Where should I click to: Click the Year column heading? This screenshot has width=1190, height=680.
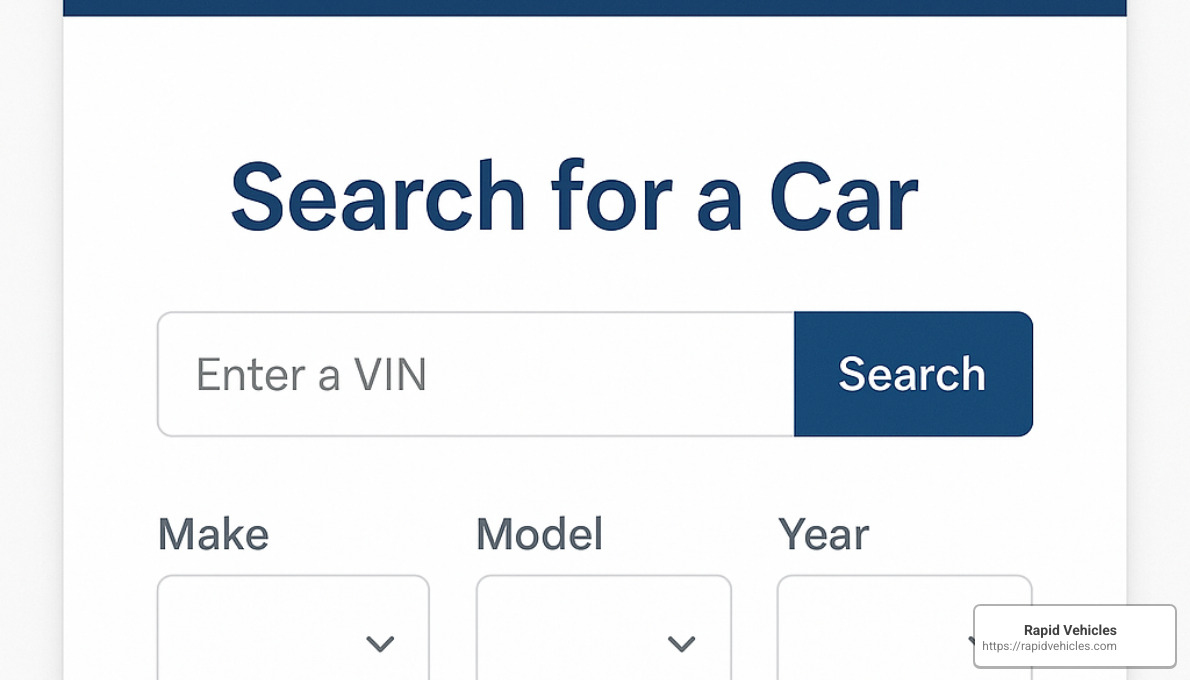pyautogui.click(x=823, y=534)
